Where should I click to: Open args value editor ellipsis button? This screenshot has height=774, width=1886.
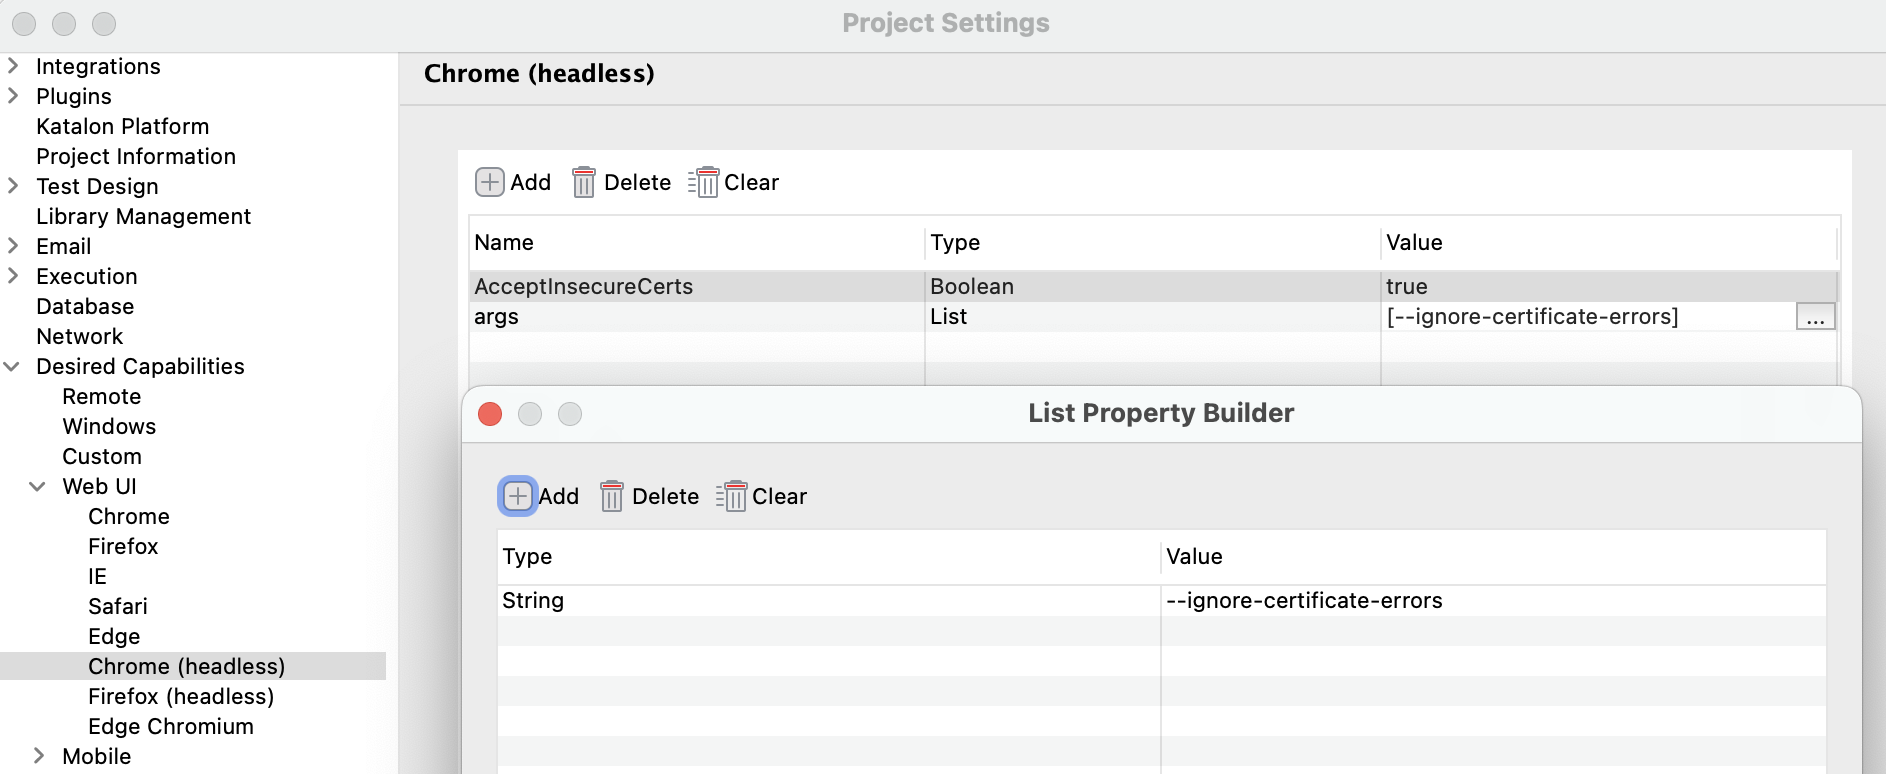tap(1815, 317)
